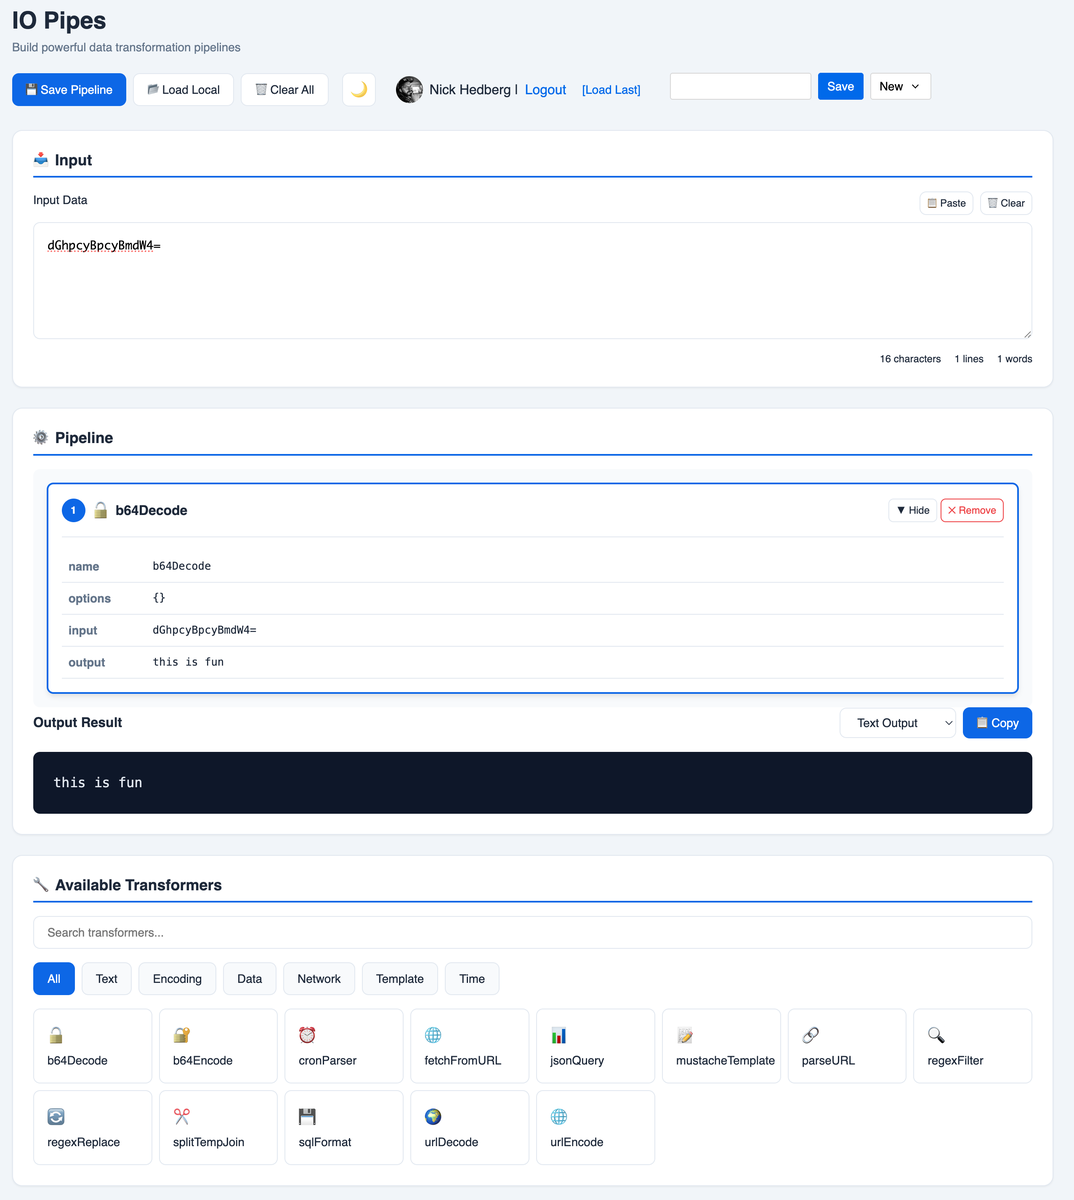Pick the sqlFormat transformer
1074x1200 pixels.
coord(343,1128)
